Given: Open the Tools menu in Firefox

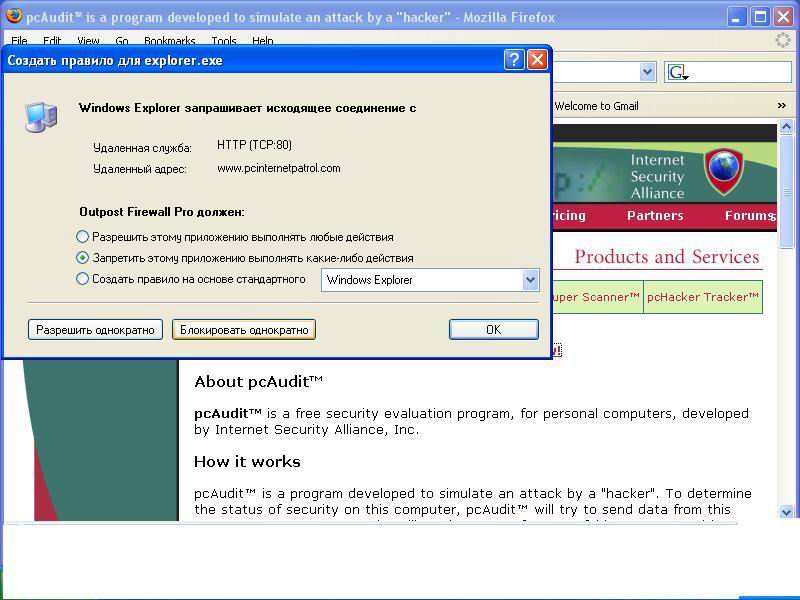Looking at the screenshot, I should (x=224, y=40).
